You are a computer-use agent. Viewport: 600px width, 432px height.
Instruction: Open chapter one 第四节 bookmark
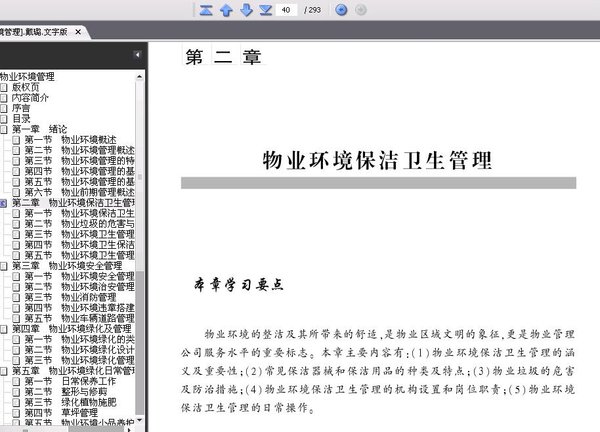coord(80,171)
